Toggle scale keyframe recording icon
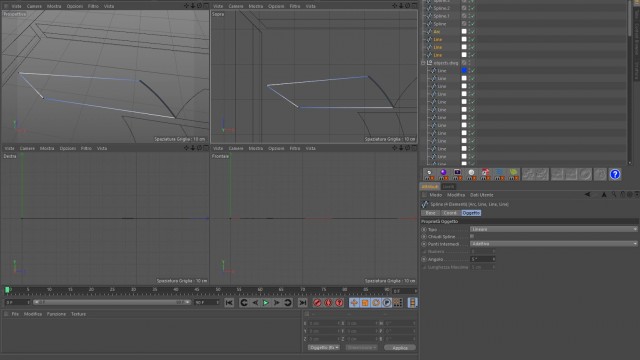This screenshot has width=640, height=360. point(365,302)
